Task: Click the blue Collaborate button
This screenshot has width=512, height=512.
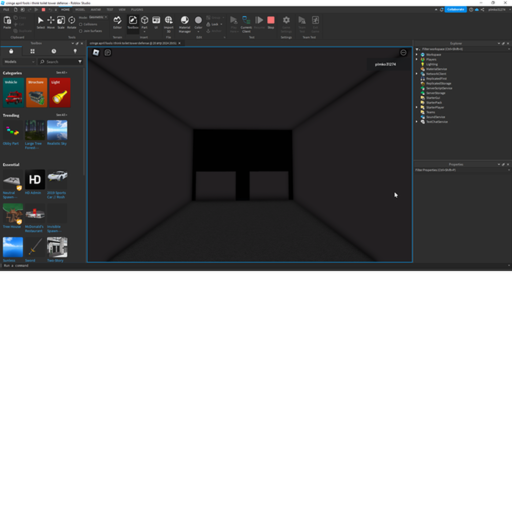Action: point(456,10)
